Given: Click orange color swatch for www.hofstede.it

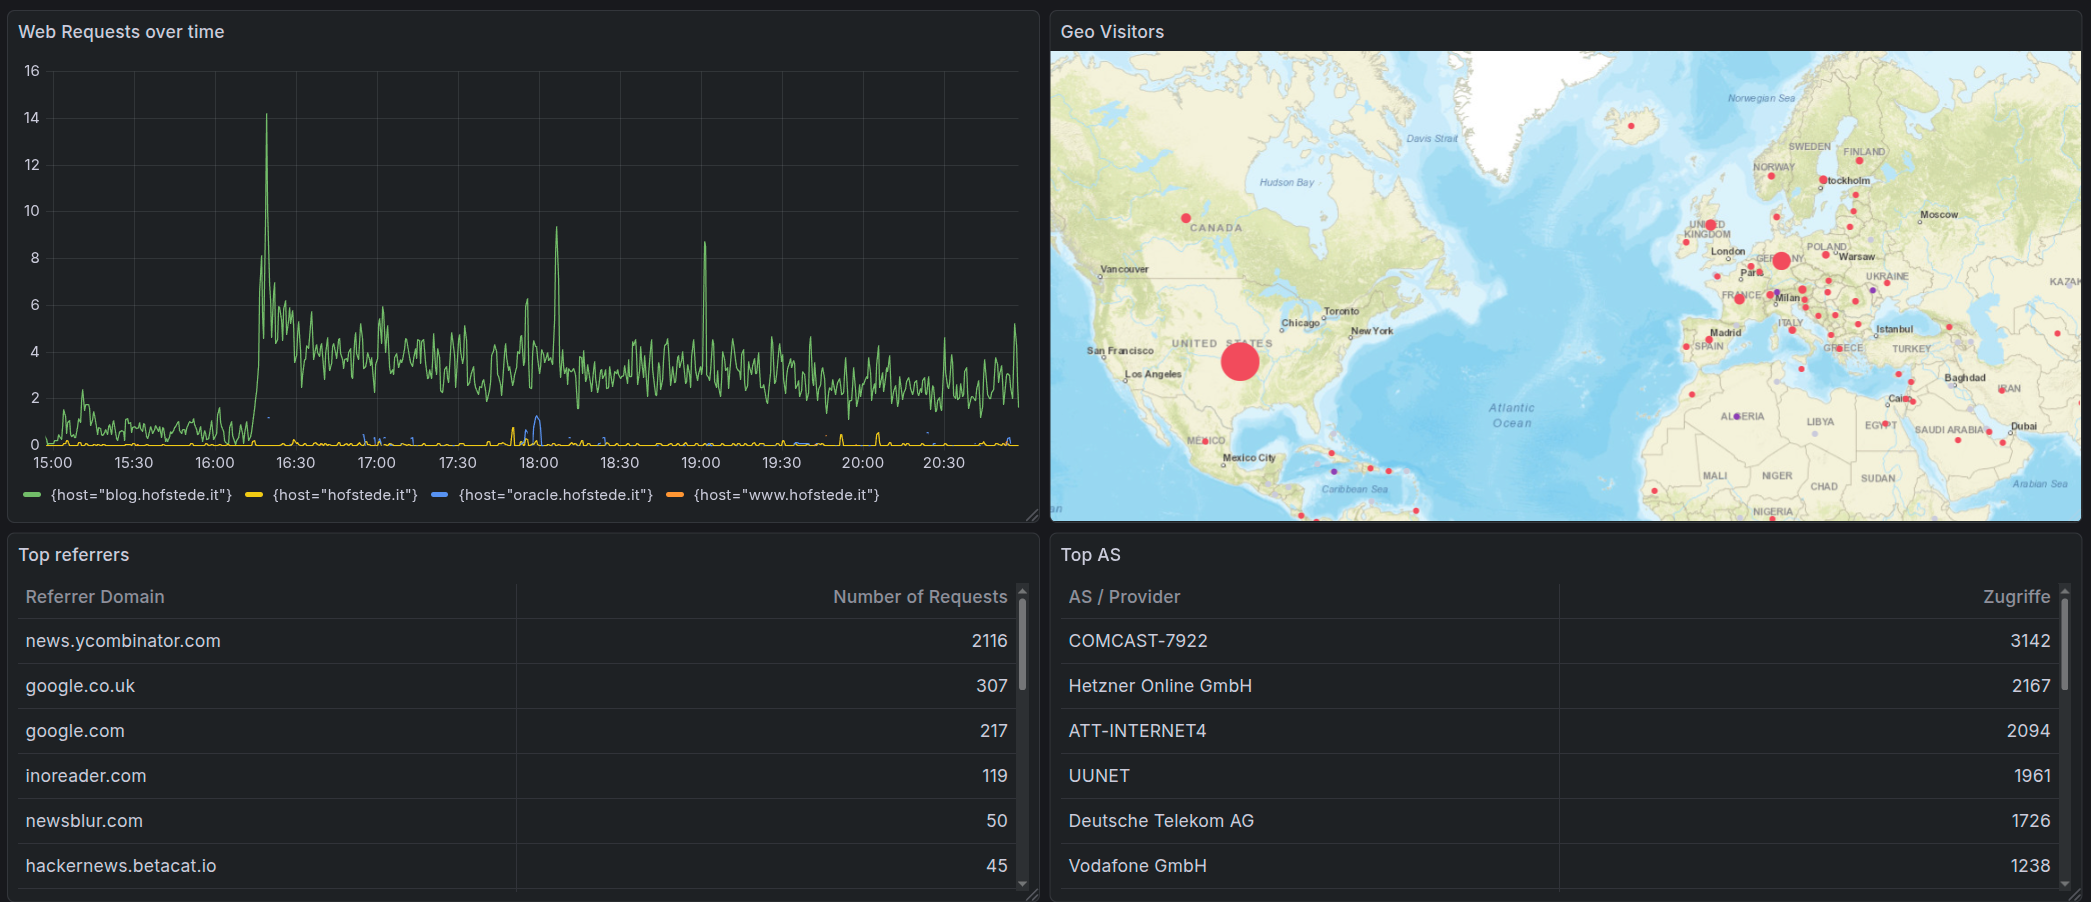Looking at the screenshot, I should (675, 495).
